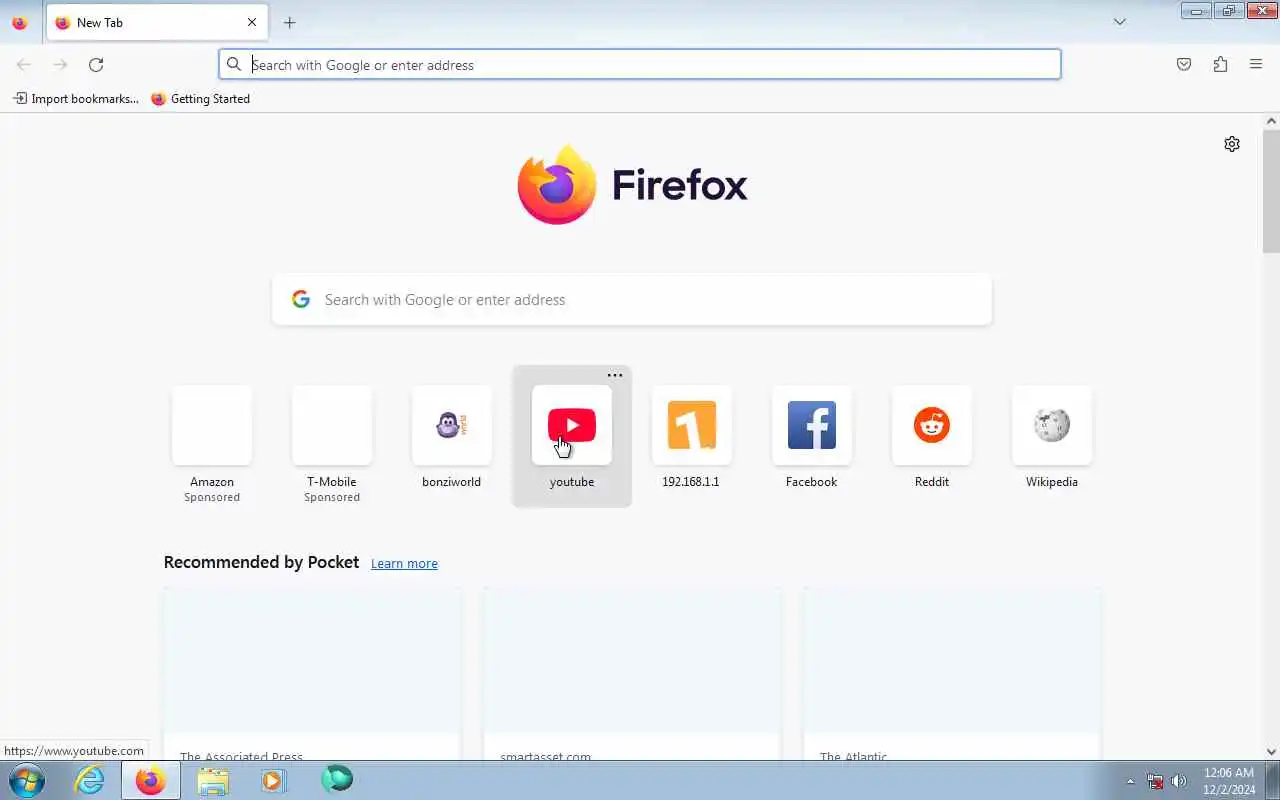Screen dimensions: 1280x800
Task: Open the smartasset.com story card
Action: coord(632,674)
